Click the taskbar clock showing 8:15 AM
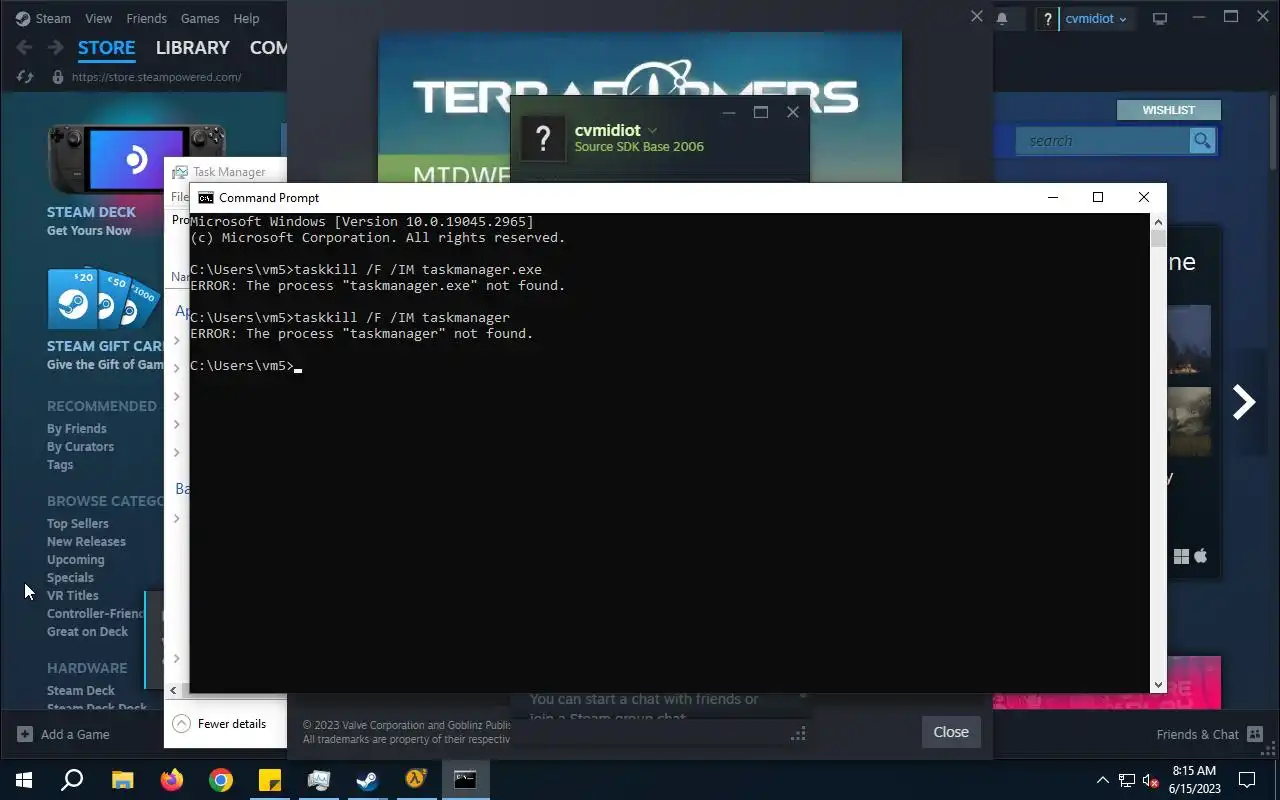 1194,780
